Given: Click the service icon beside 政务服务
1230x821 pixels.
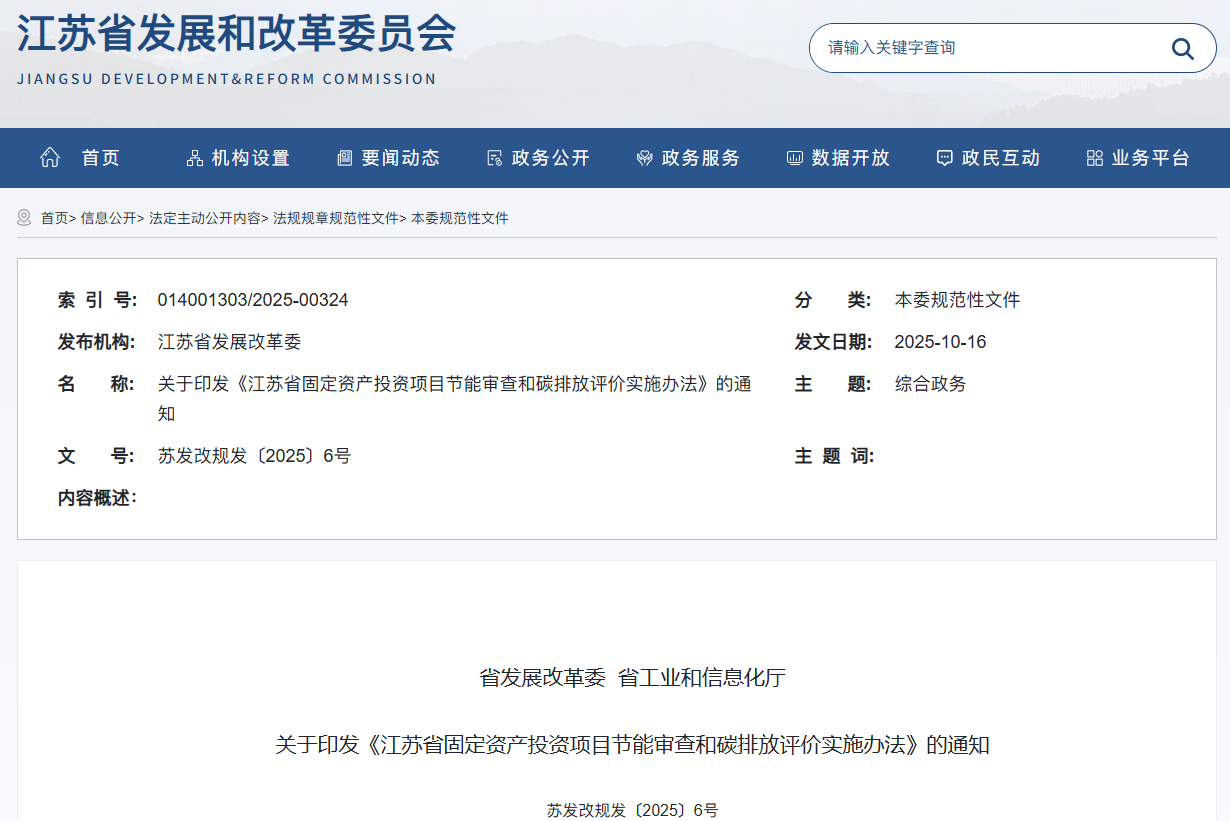Looking at the screenshot, I should pyautogui.click(x=645, y=158).
